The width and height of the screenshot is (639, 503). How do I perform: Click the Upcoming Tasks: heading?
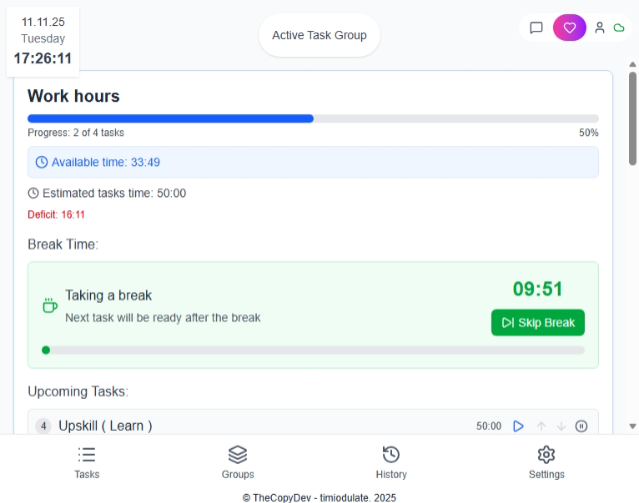click(x=78, y=391)
